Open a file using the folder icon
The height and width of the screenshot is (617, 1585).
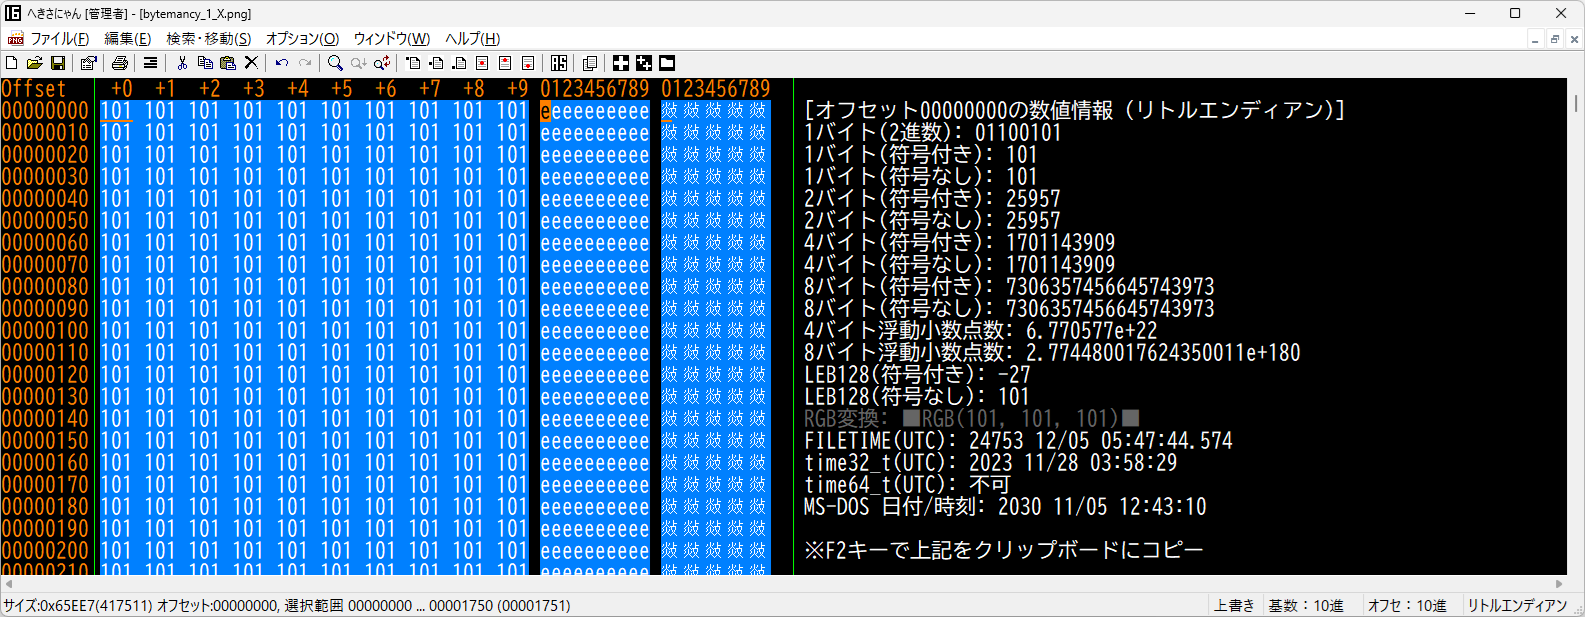(x=34, y=63)
